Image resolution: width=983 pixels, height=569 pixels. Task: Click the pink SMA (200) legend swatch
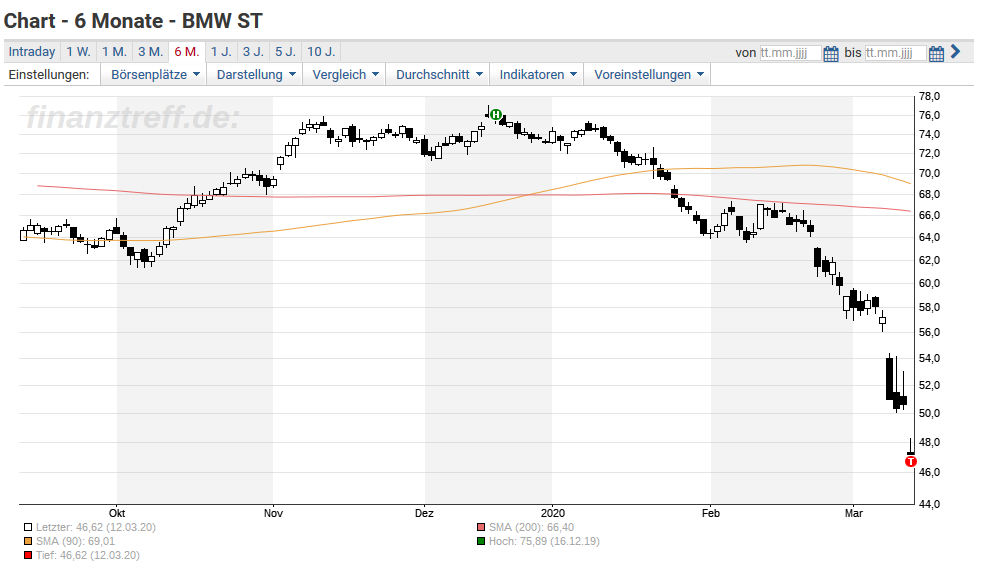pyautogui.click(x=481, y=528)
